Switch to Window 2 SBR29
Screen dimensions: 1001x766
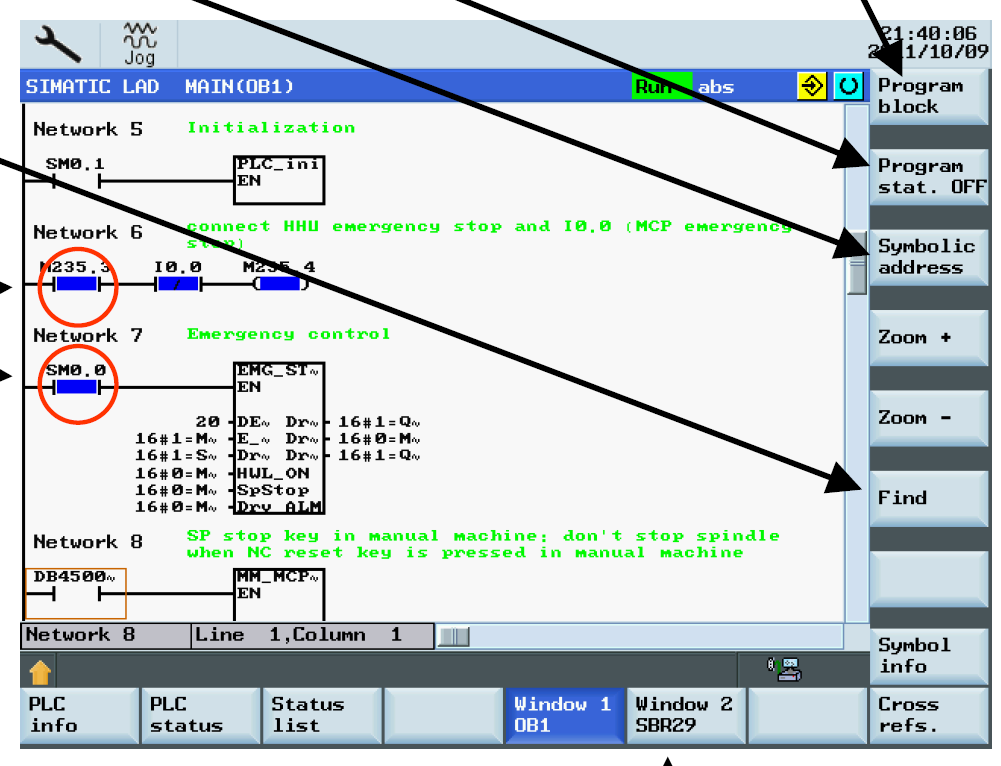click(x=686, y=716)
